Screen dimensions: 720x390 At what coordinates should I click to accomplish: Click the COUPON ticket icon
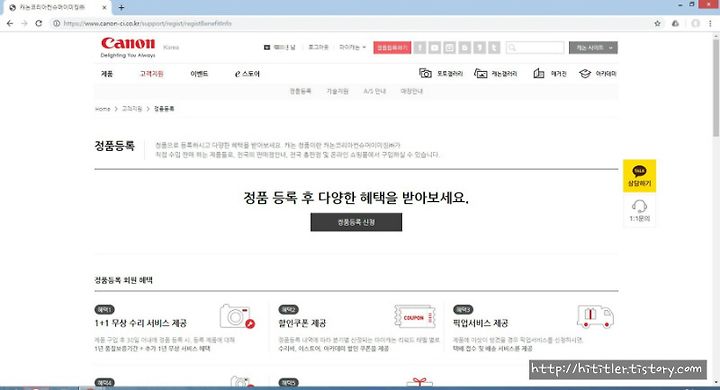(x=415, y=316)
